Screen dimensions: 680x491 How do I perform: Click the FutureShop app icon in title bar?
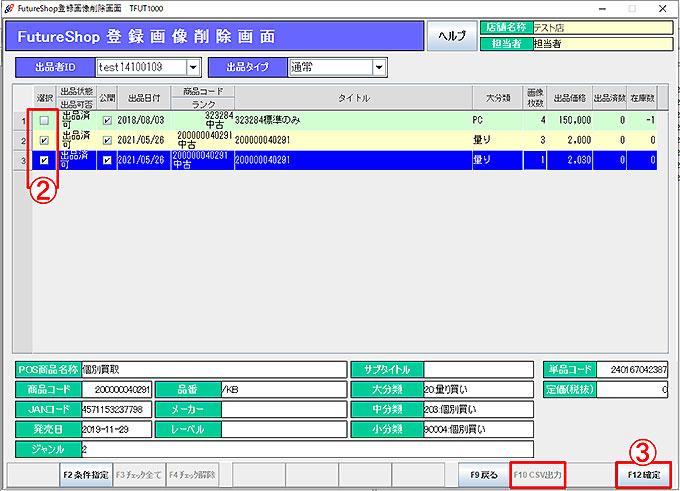8,7
